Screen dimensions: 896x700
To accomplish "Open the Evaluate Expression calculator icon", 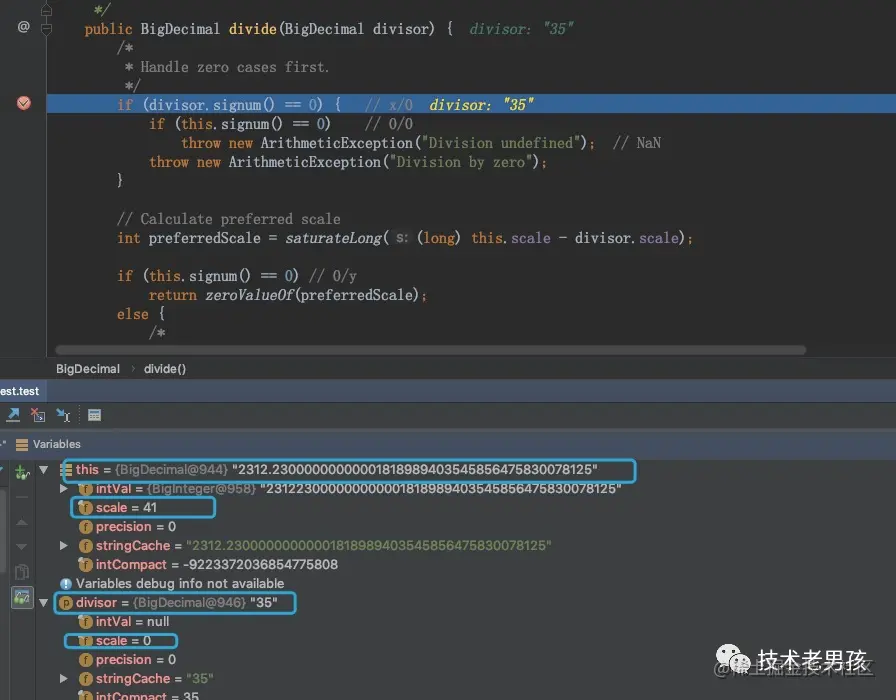I will 94,415.
